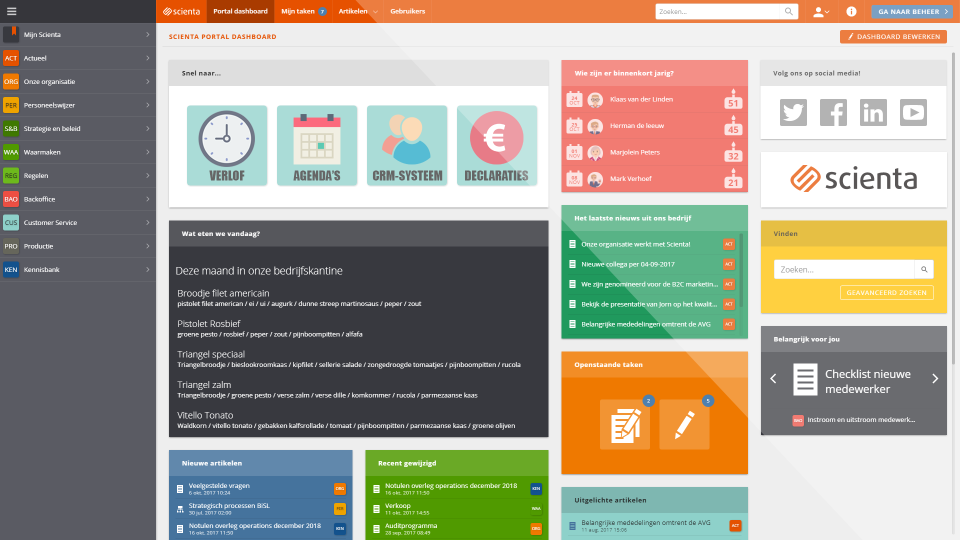
Task: Open the user account dropdown
Action: (x=821, y=11)
